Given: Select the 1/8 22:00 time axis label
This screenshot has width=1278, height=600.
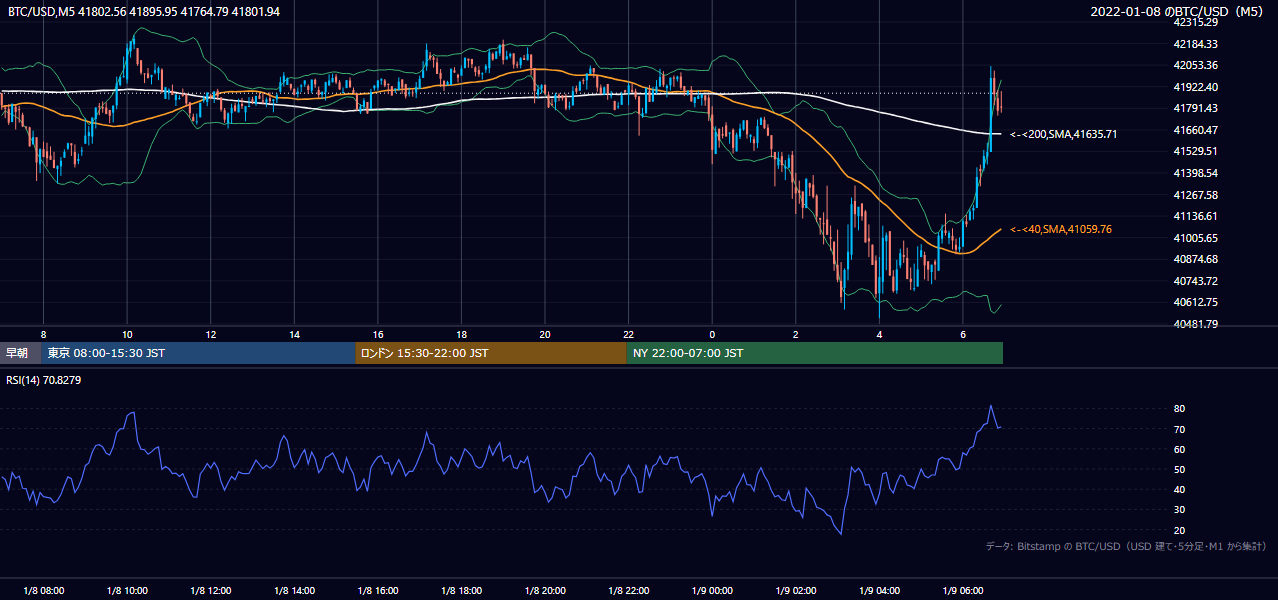Looking at the screenshot, I should (x=628, y=591).
